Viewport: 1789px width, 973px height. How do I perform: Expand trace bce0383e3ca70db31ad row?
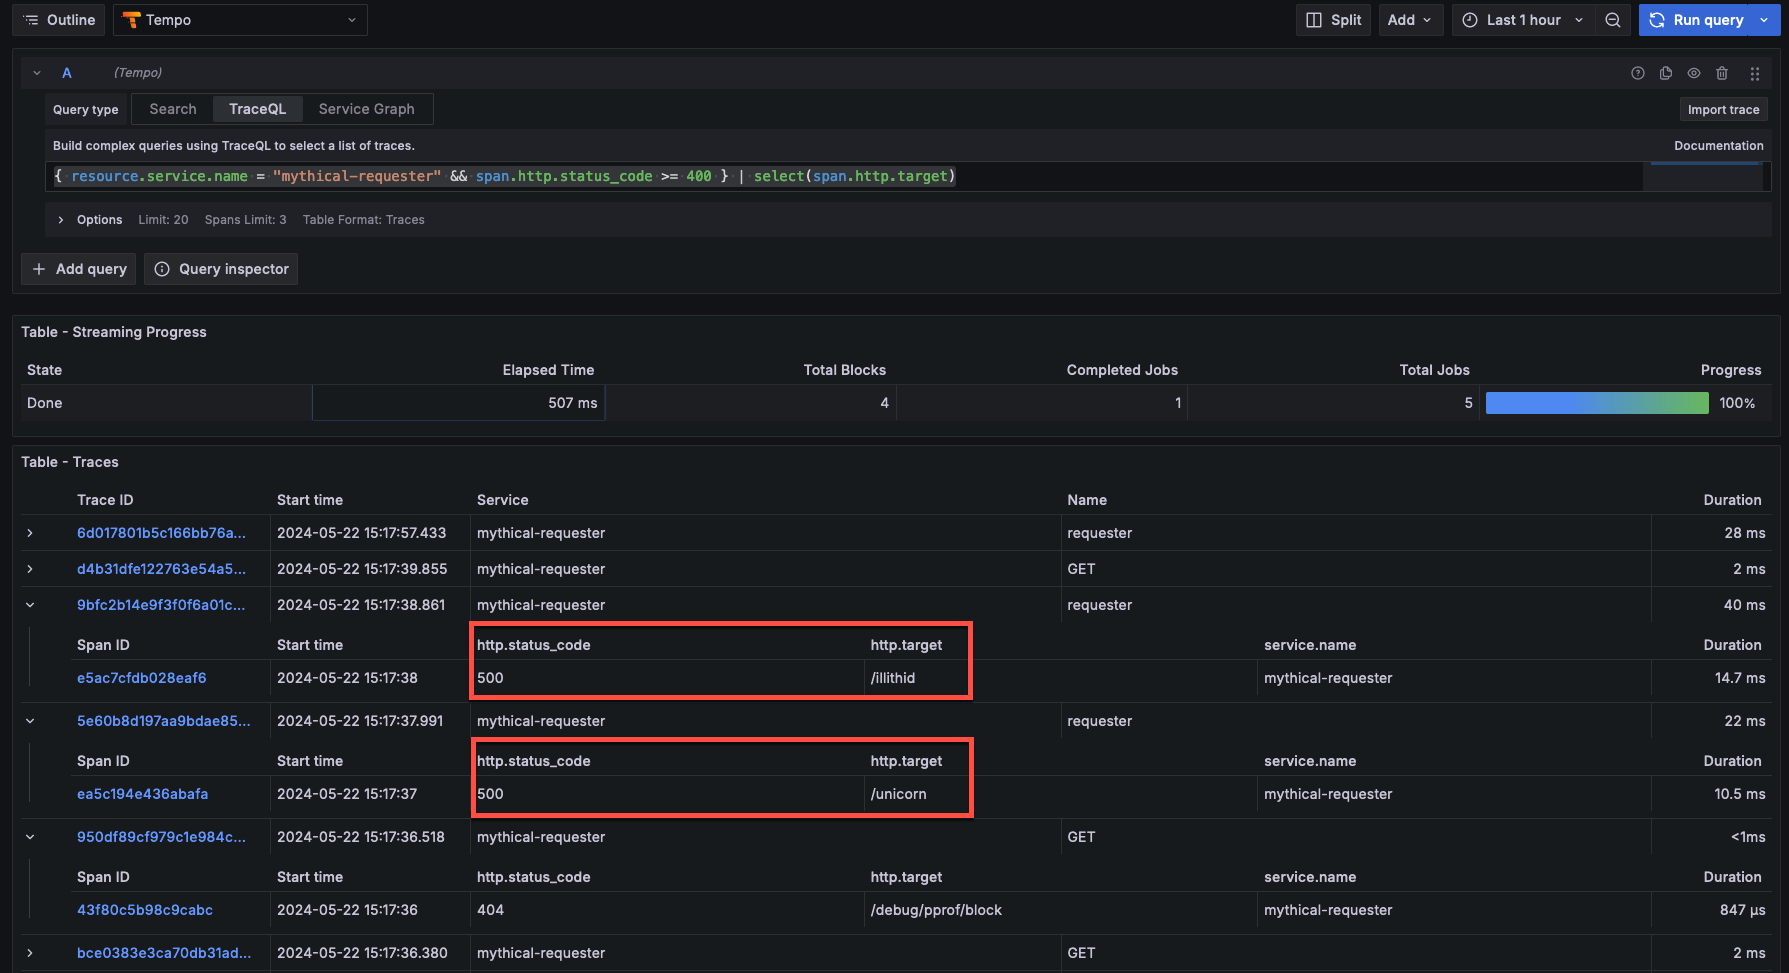tap(29, 952)
